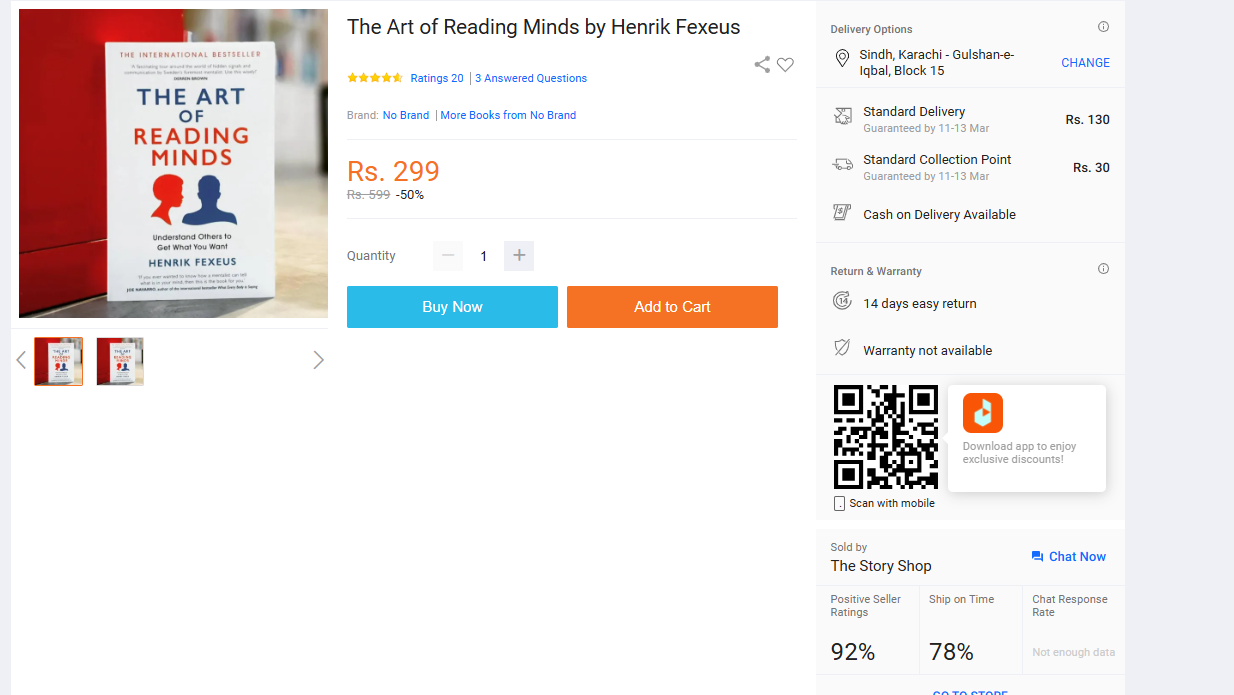Increase quantity with plus button
Viewport: 1234px width, 695px height.
(519, 256)
